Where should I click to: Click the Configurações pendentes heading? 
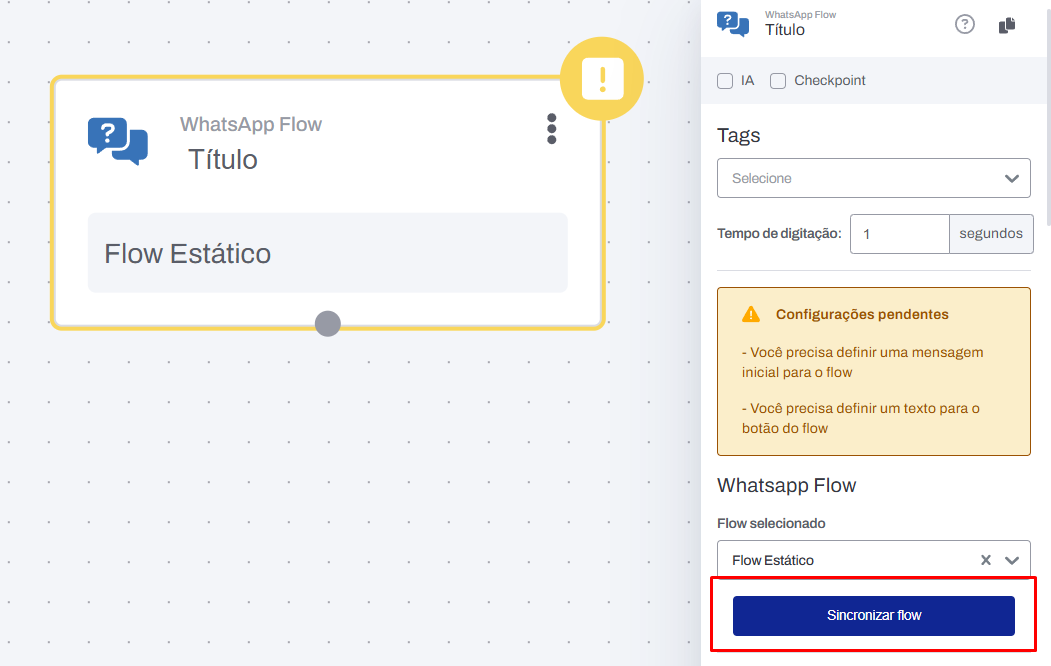(862, 314)
